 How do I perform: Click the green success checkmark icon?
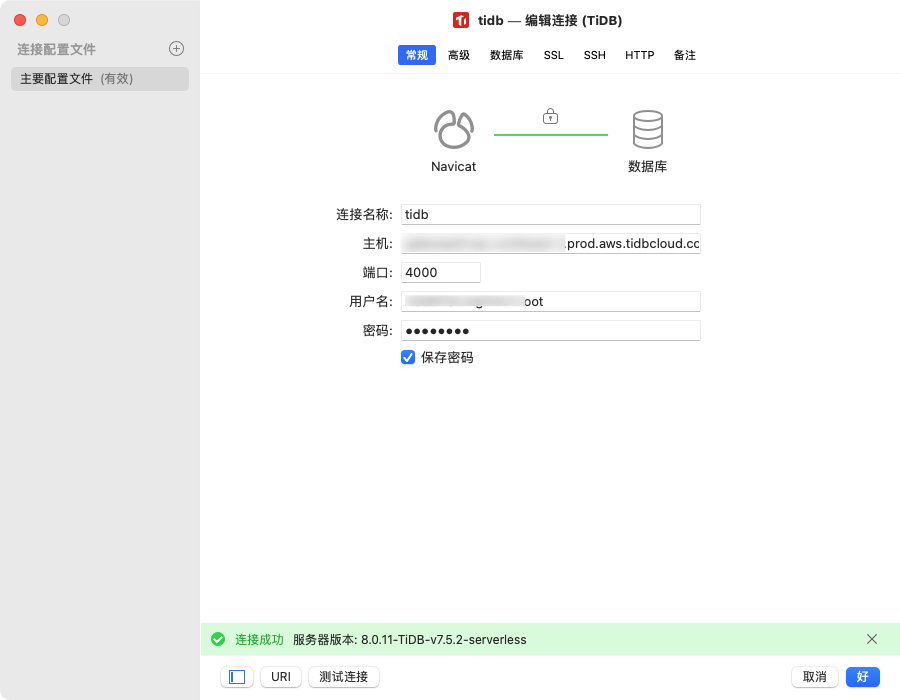coord(218,639)
